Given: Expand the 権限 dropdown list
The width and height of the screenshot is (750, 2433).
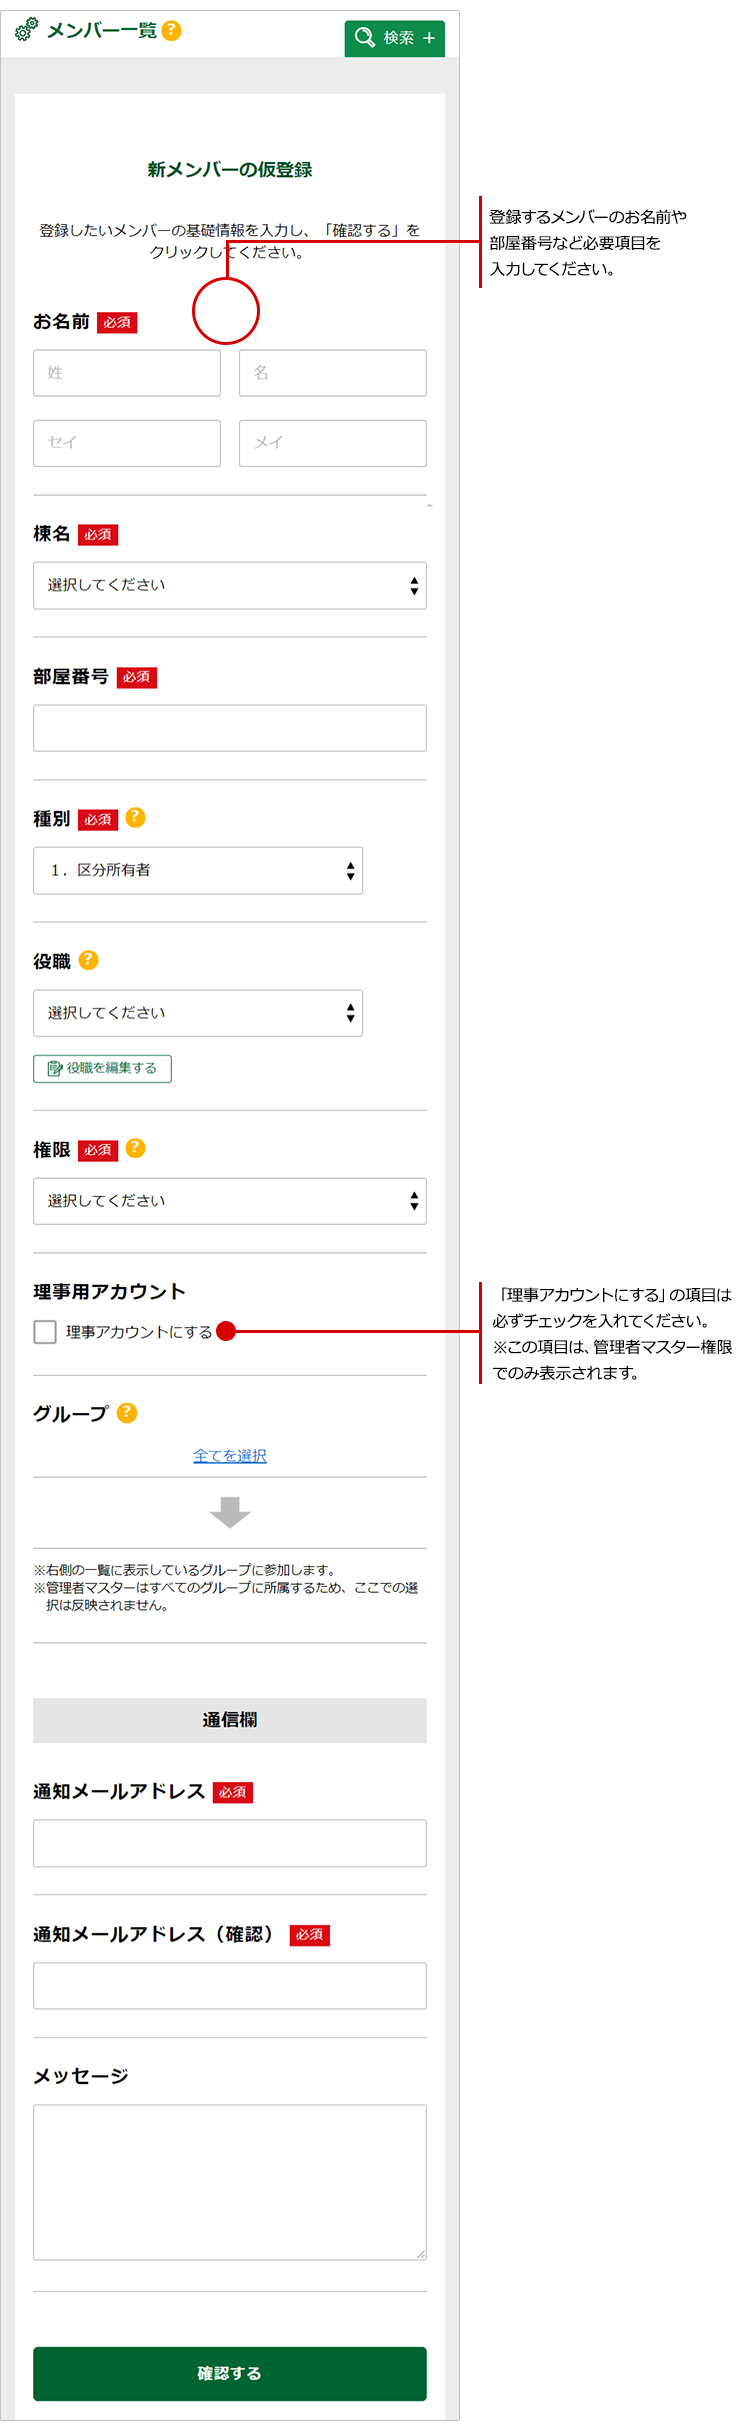Looking at the screenshot, I should coord(229,1201).
